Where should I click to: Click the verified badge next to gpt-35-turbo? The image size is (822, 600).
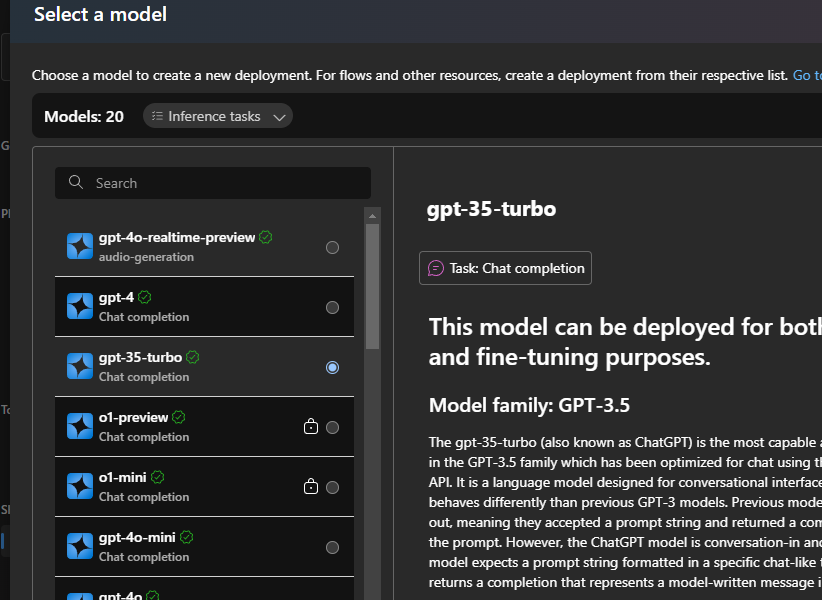(193, 357)
